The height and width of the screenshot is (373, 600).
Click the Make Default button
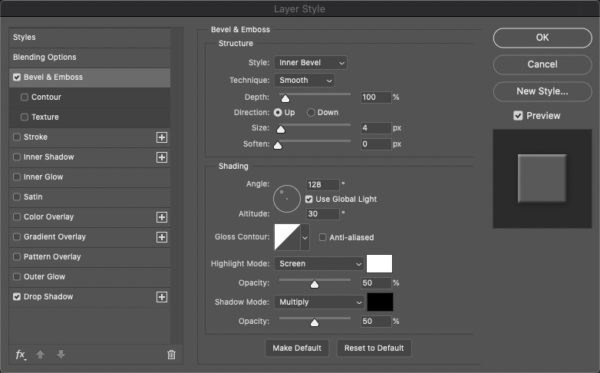(x=297, y=348)
